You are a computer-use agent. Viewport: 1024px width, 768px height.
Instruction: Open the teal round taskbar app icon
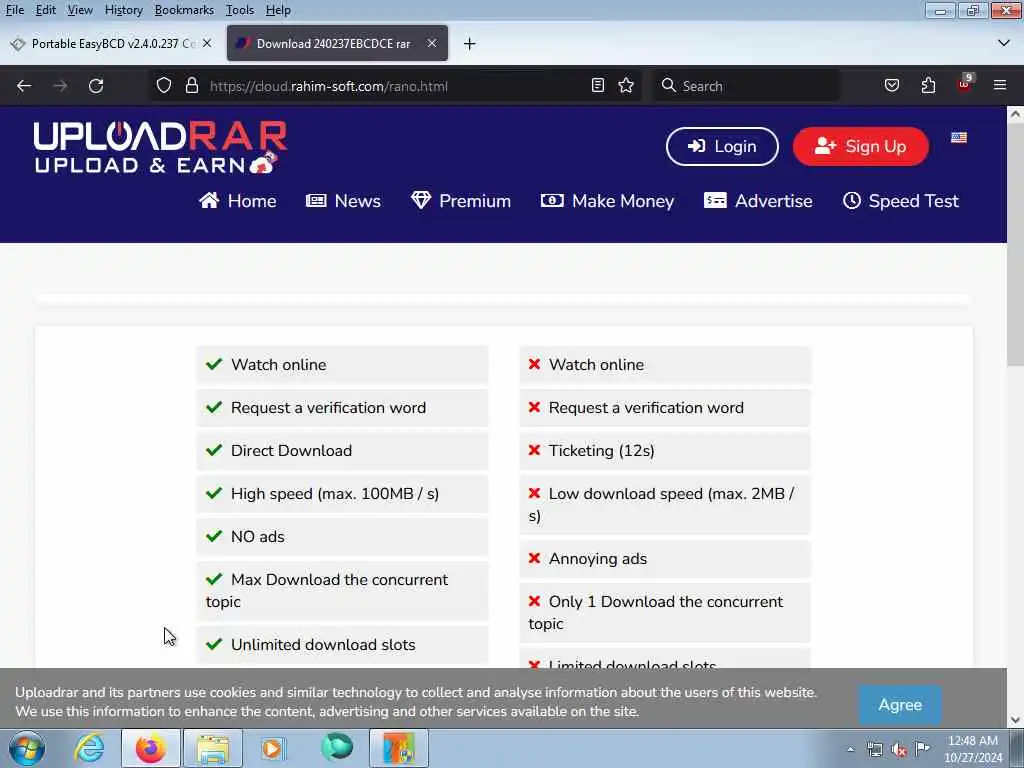336,747
